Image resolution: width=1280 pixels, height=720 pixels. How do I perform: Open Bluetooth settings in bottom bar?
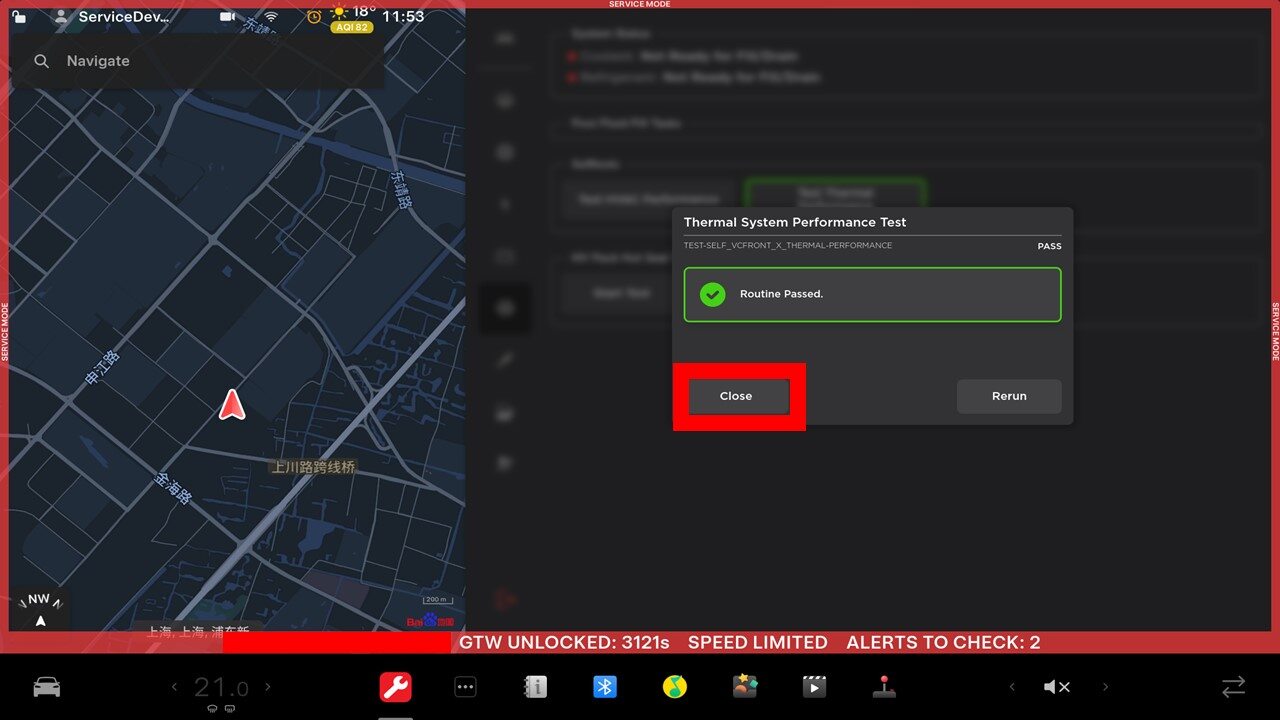(x=605, y=687)
